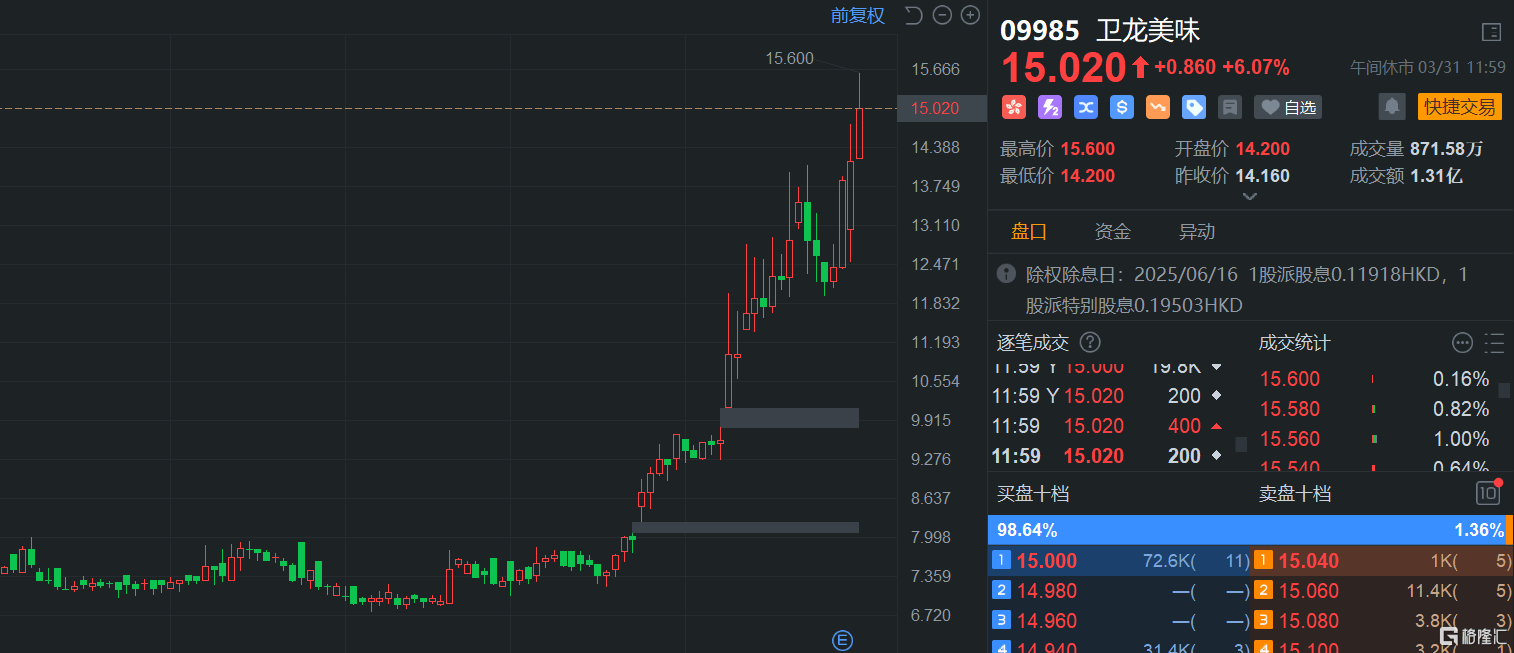Switch to the 资金 tab
This screenshot has height=653, width=1514.
click(1112, 232)
